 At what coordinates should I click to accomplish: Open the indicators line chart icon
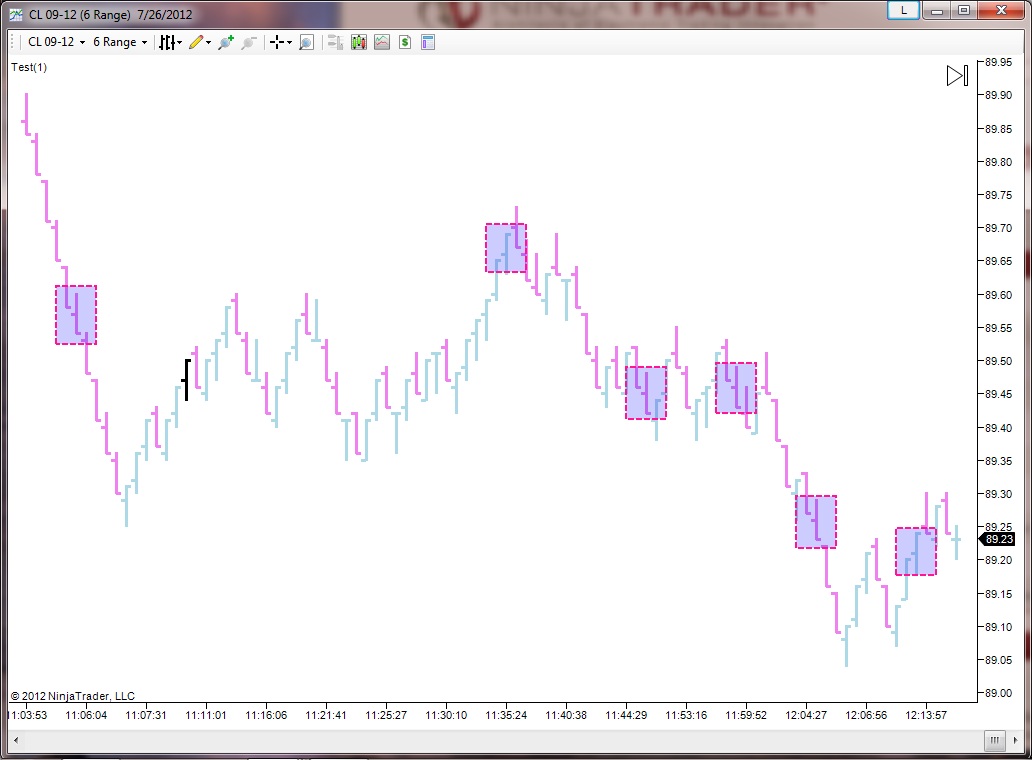pyautogui.click(x=382, y=43)
